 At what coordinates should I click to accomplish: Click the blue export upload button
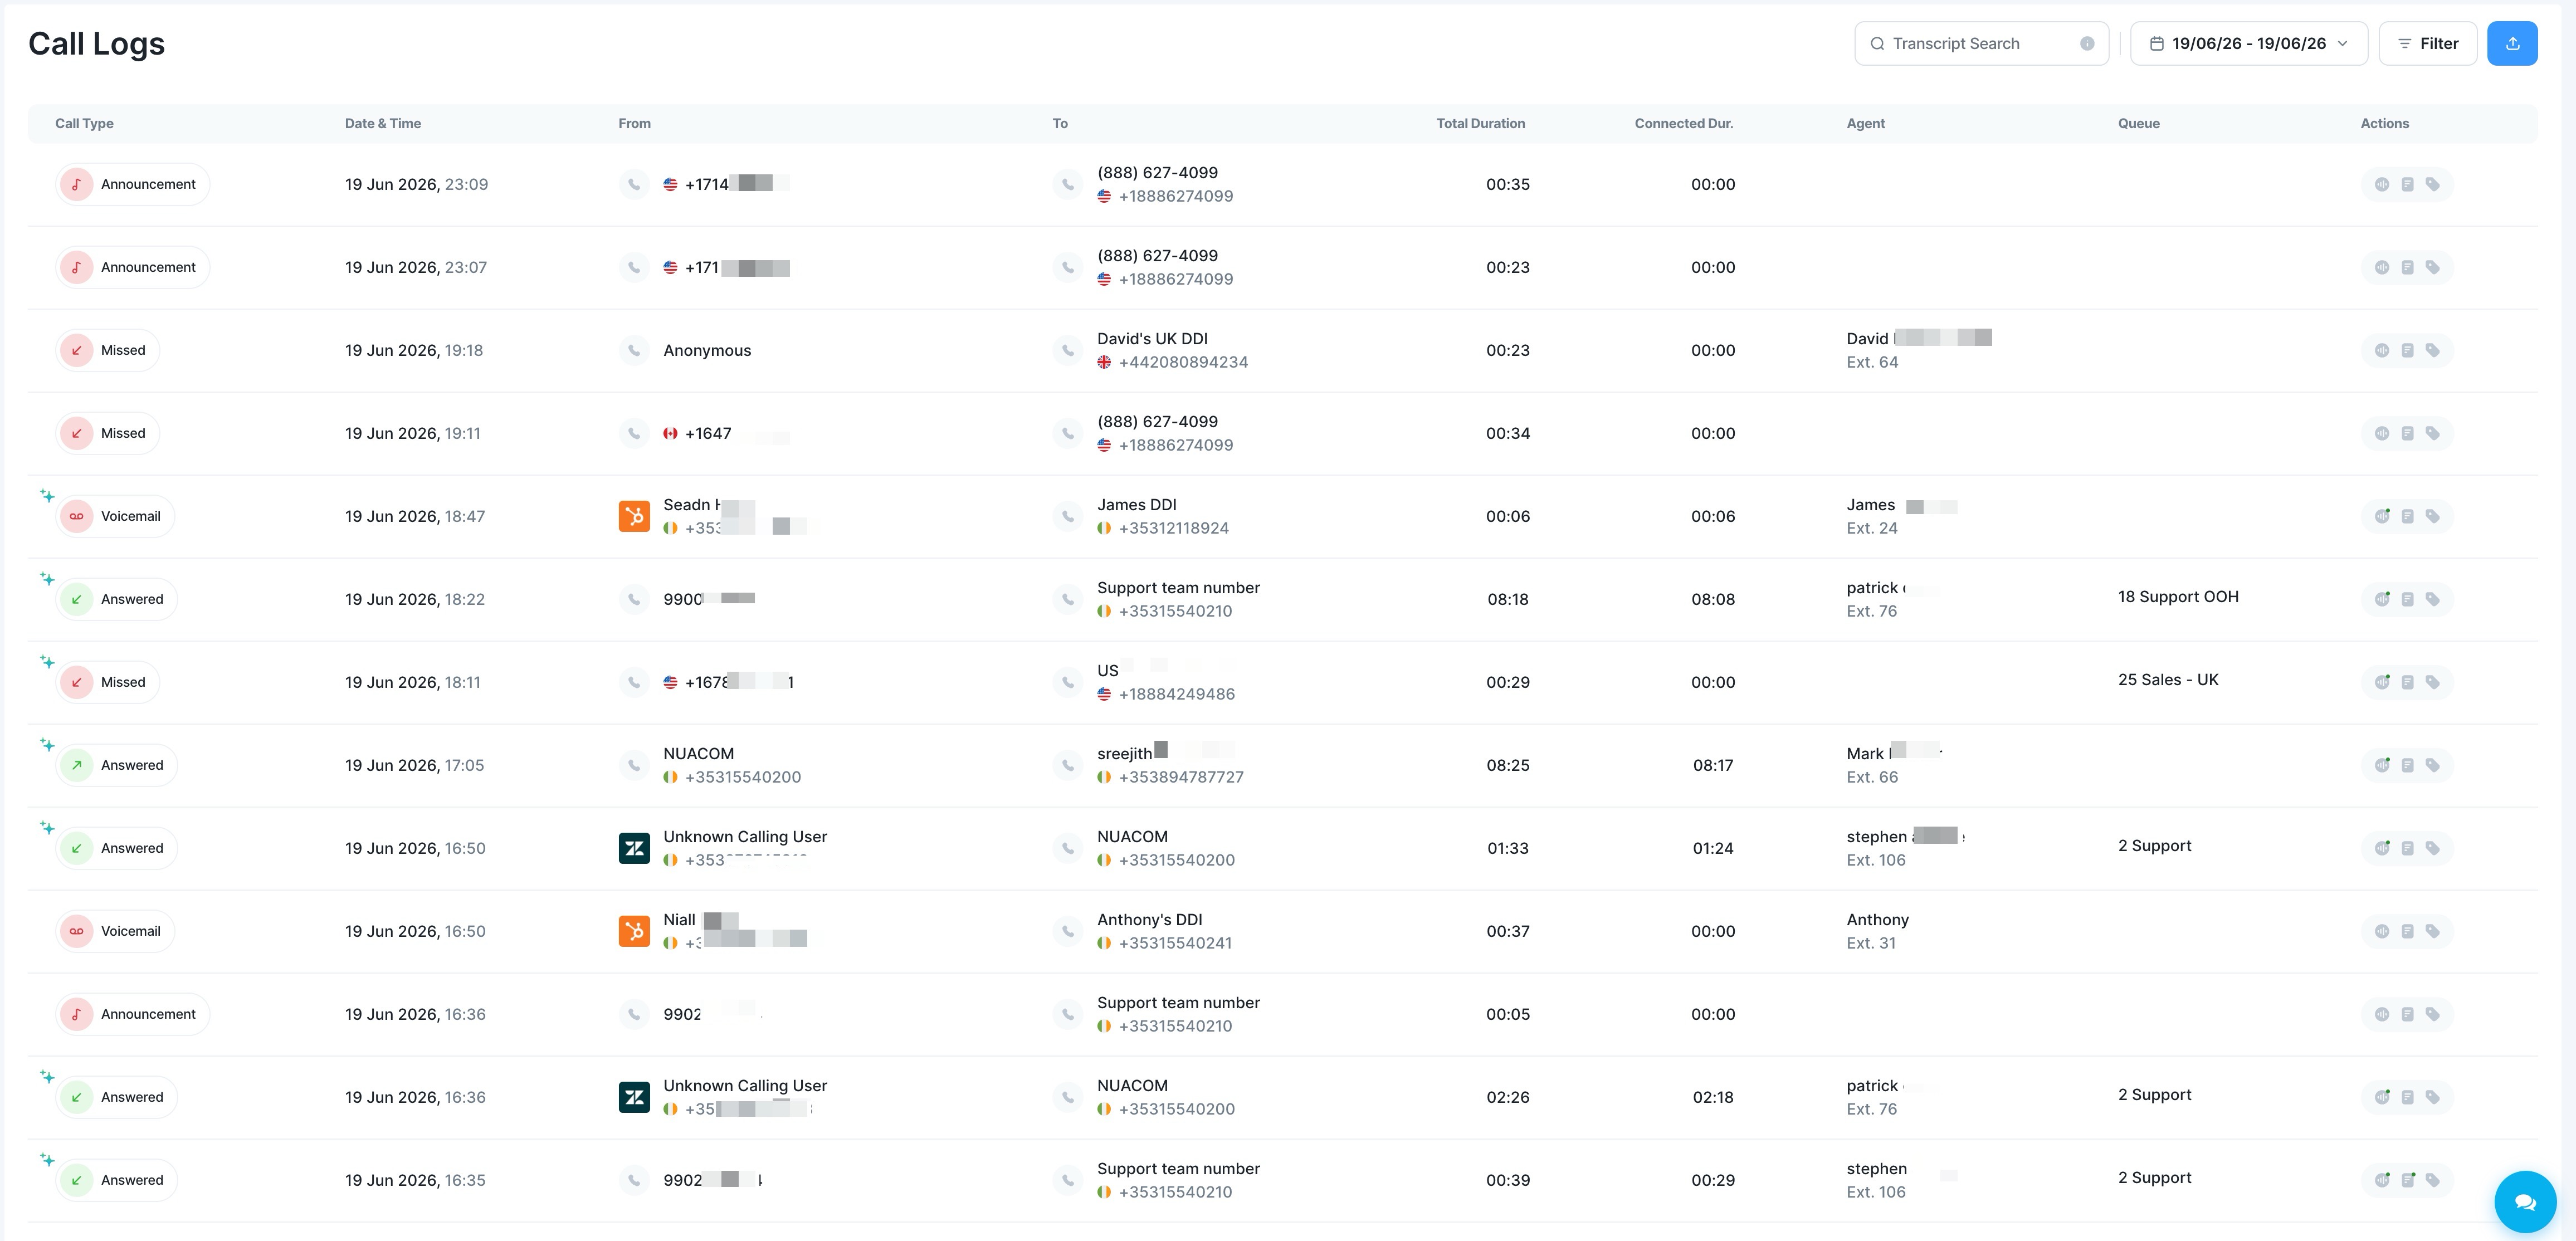click(2512, 43)
